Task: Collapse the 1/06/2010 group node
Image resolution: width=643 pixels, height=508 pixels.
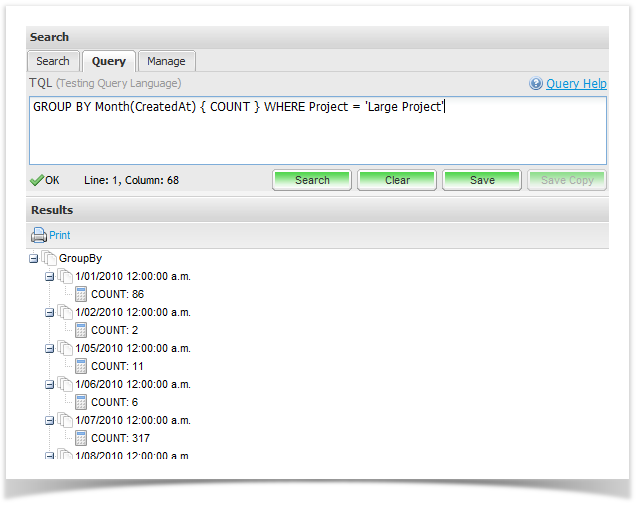Action: pyautogui.click(x=50, y=384)
